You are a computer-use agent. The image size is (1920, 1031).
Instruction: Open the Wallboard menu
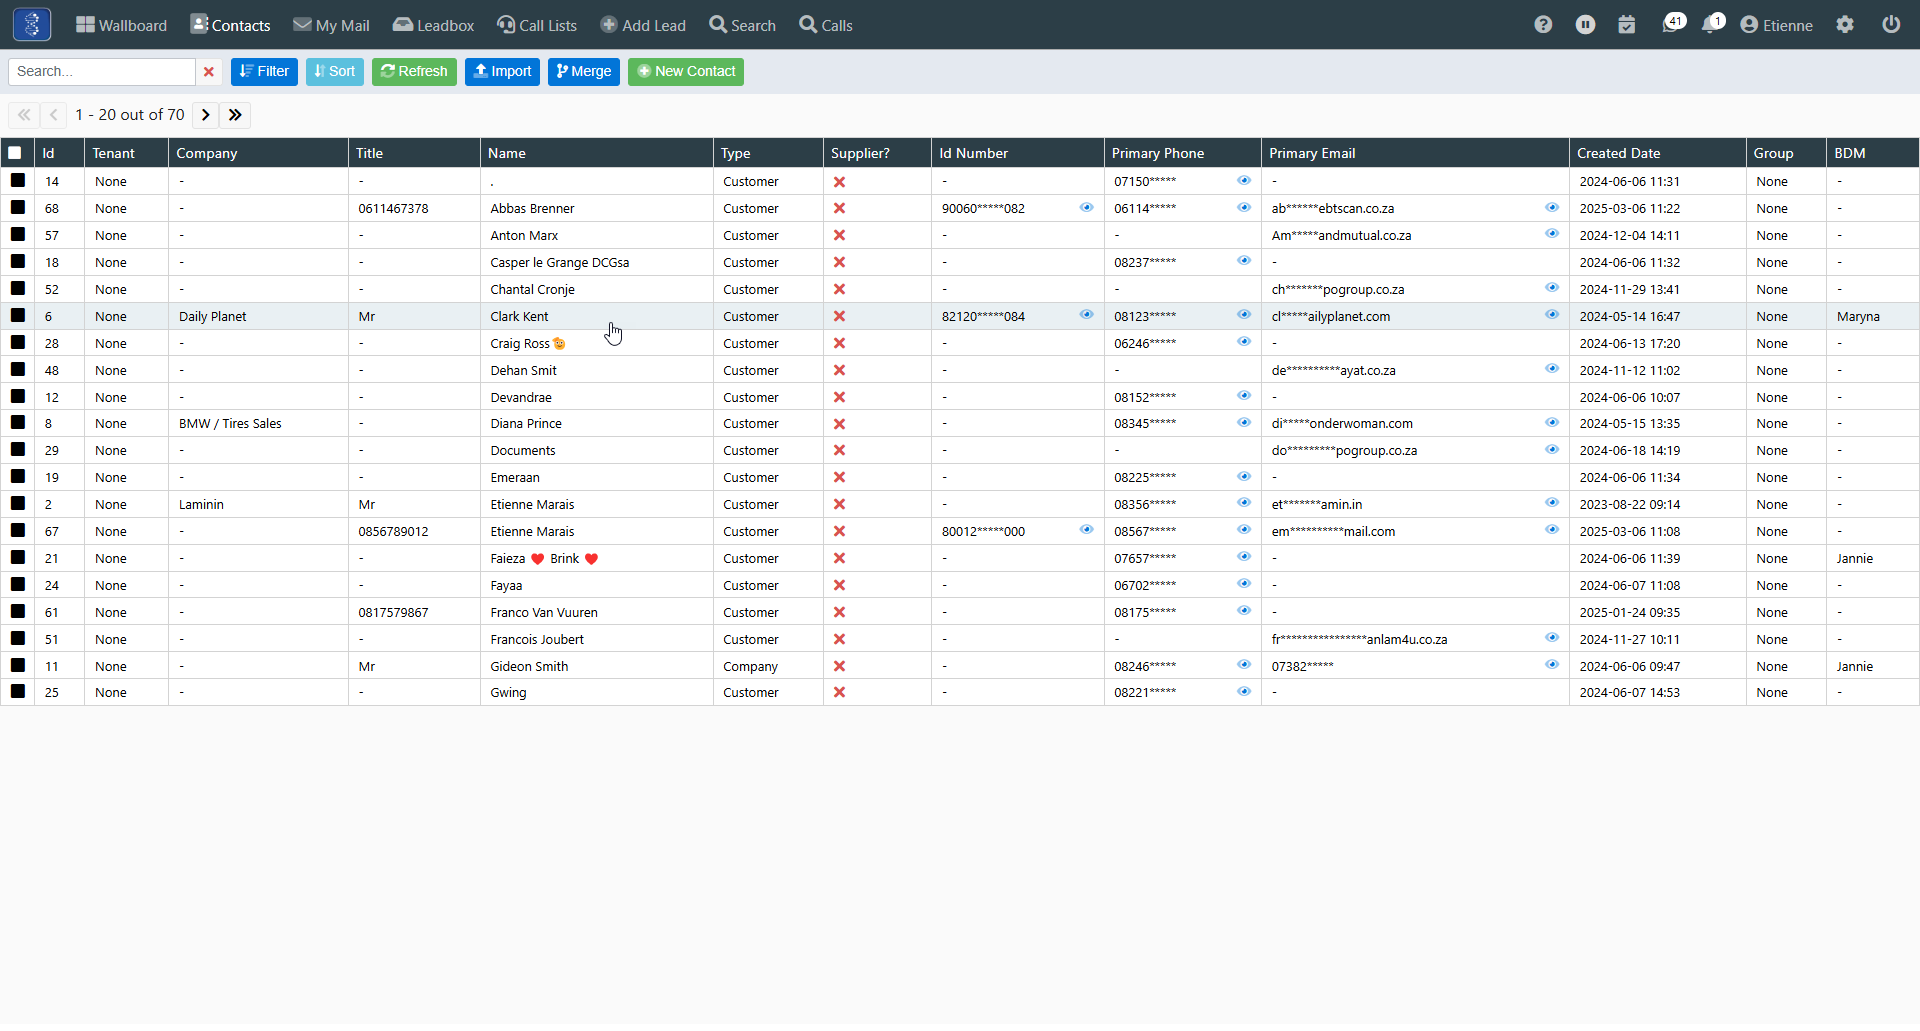click(x=121, y=25)
